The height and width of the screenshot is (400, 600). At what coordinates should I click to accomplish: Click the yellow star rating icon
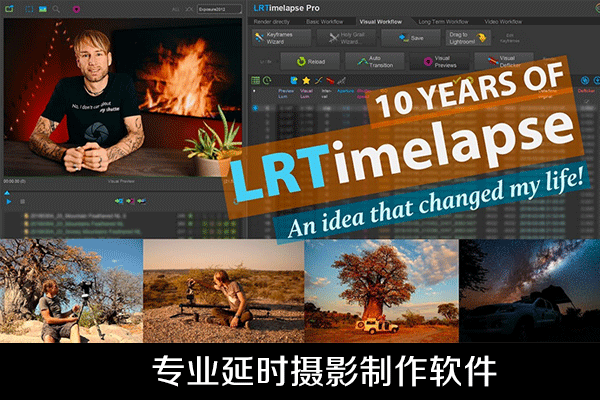(x=306, y=80)
